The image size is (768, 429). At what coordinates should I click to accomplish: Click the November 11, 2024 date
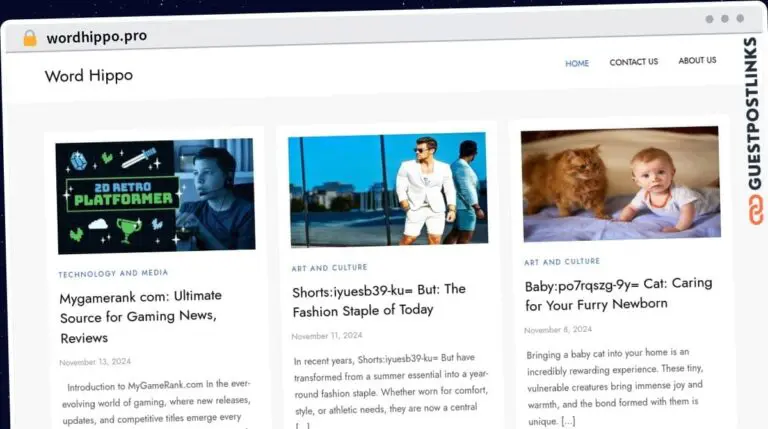point(327,336)
